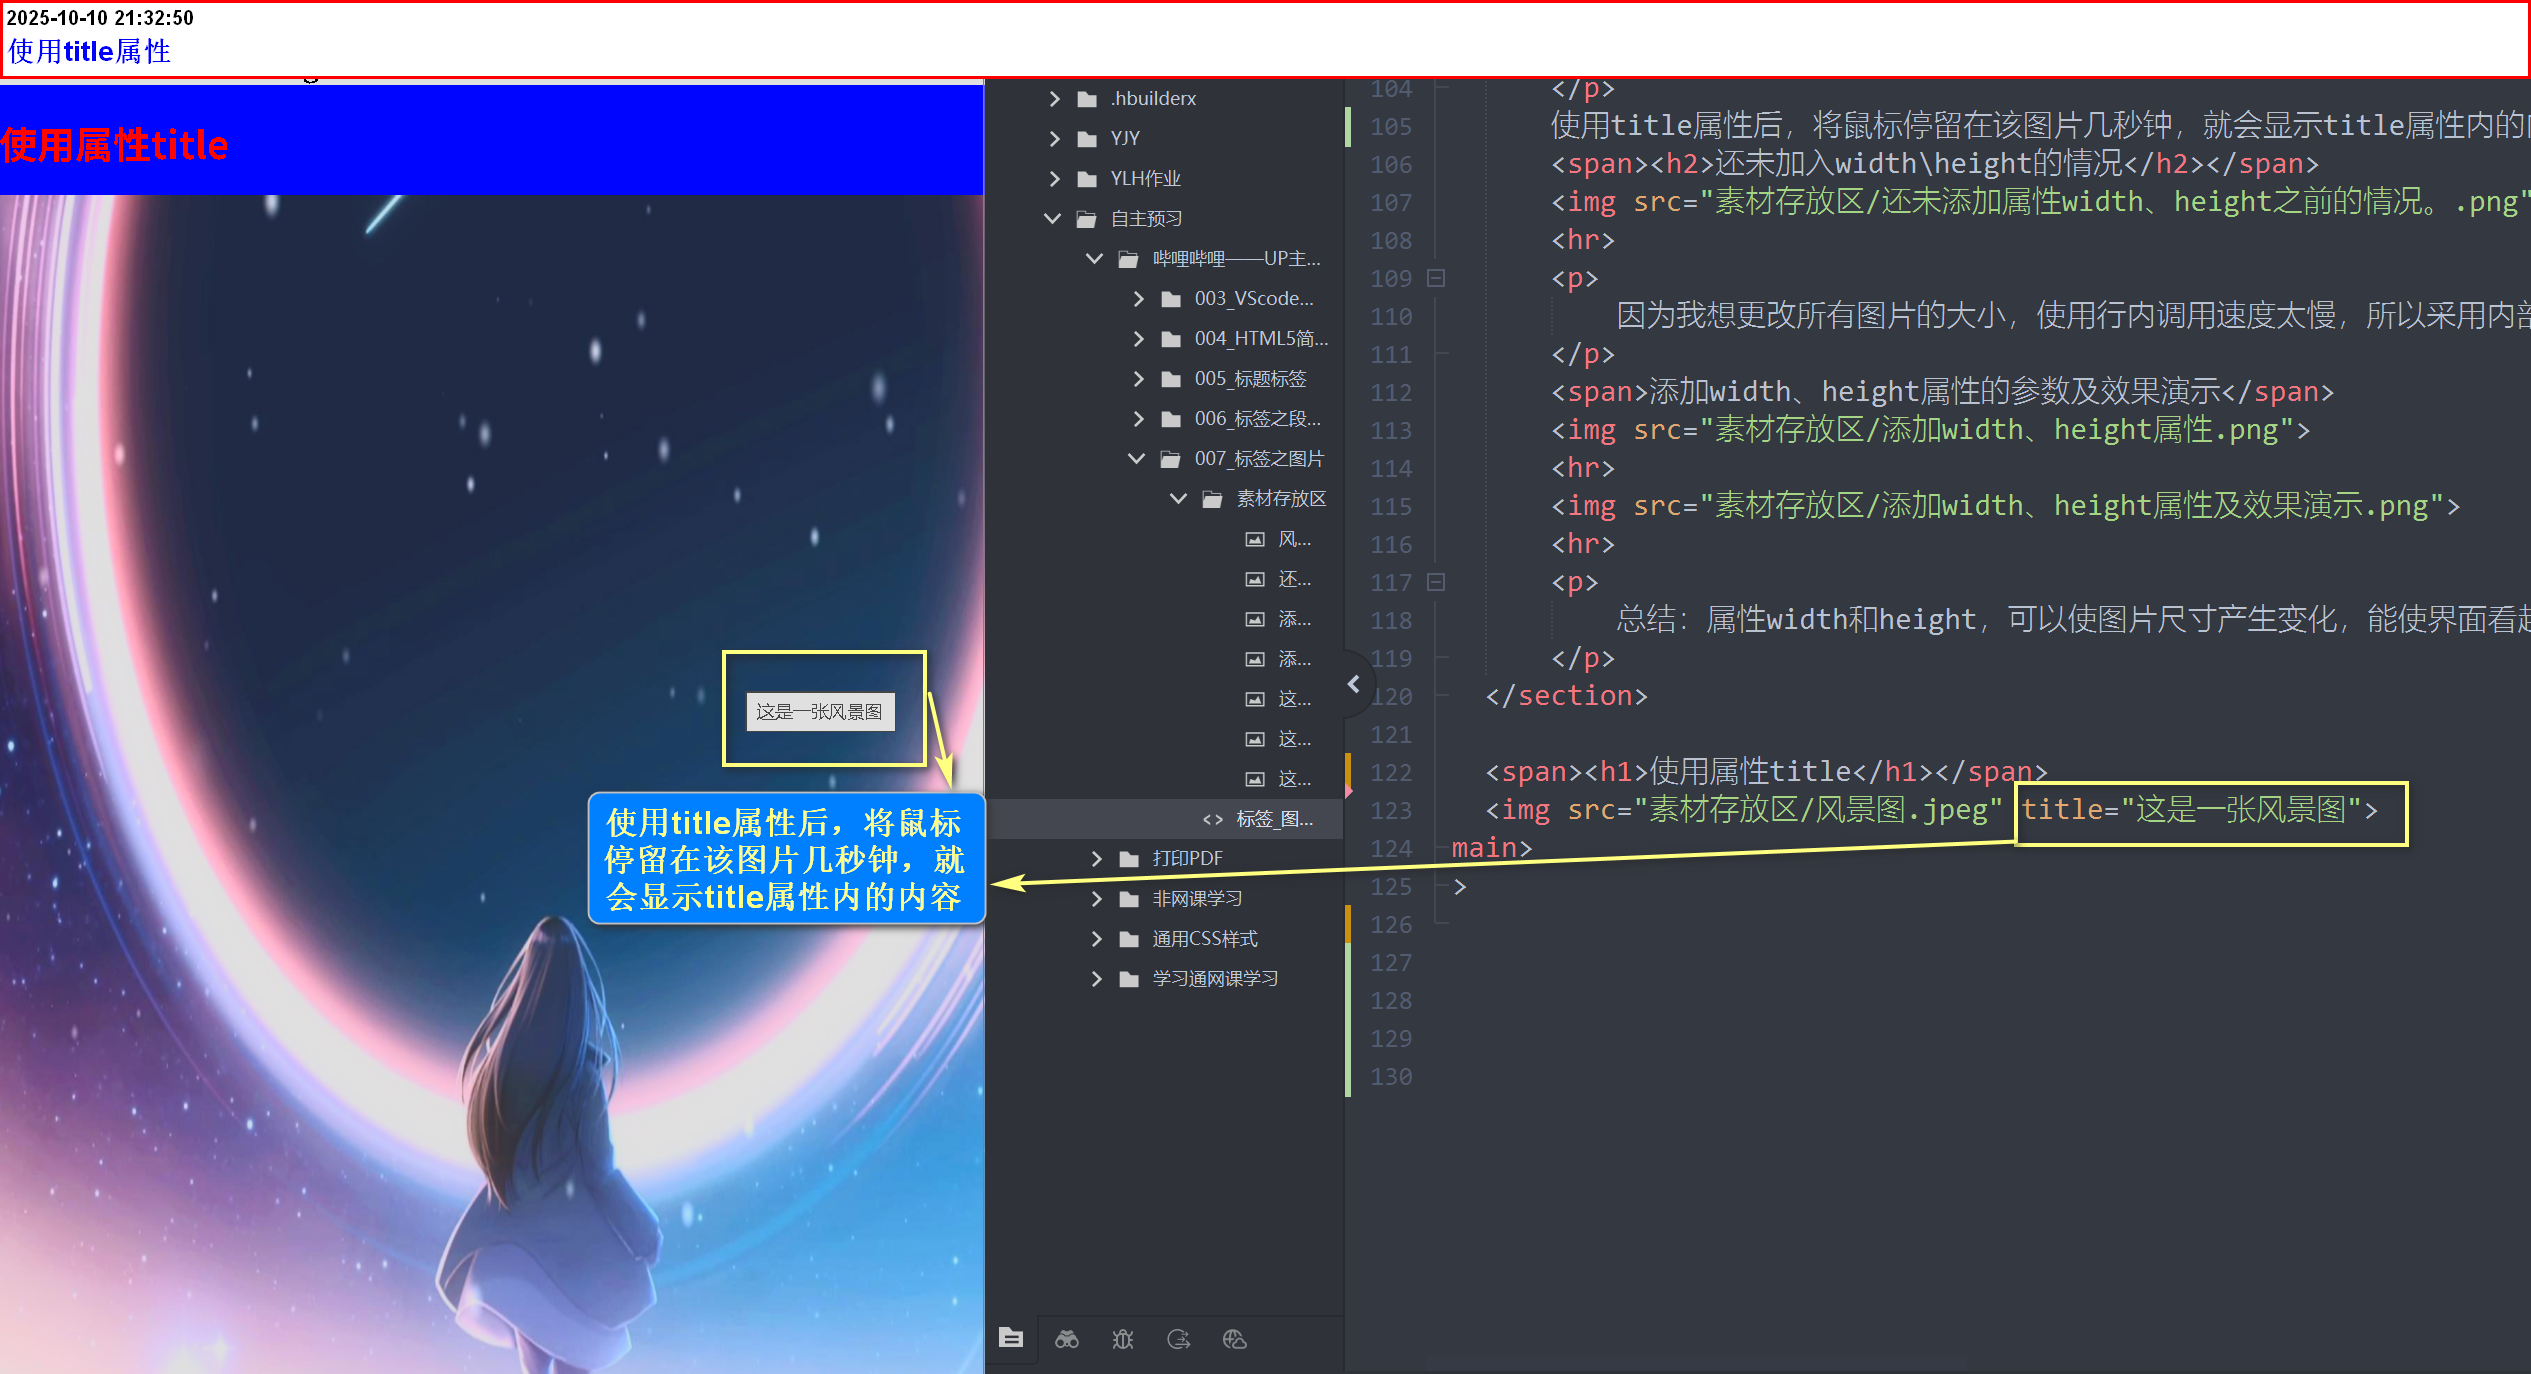Click the 这是一张风景图 tooltip box
Viewport: 2531px width, 1374px height.
point(820,712)
